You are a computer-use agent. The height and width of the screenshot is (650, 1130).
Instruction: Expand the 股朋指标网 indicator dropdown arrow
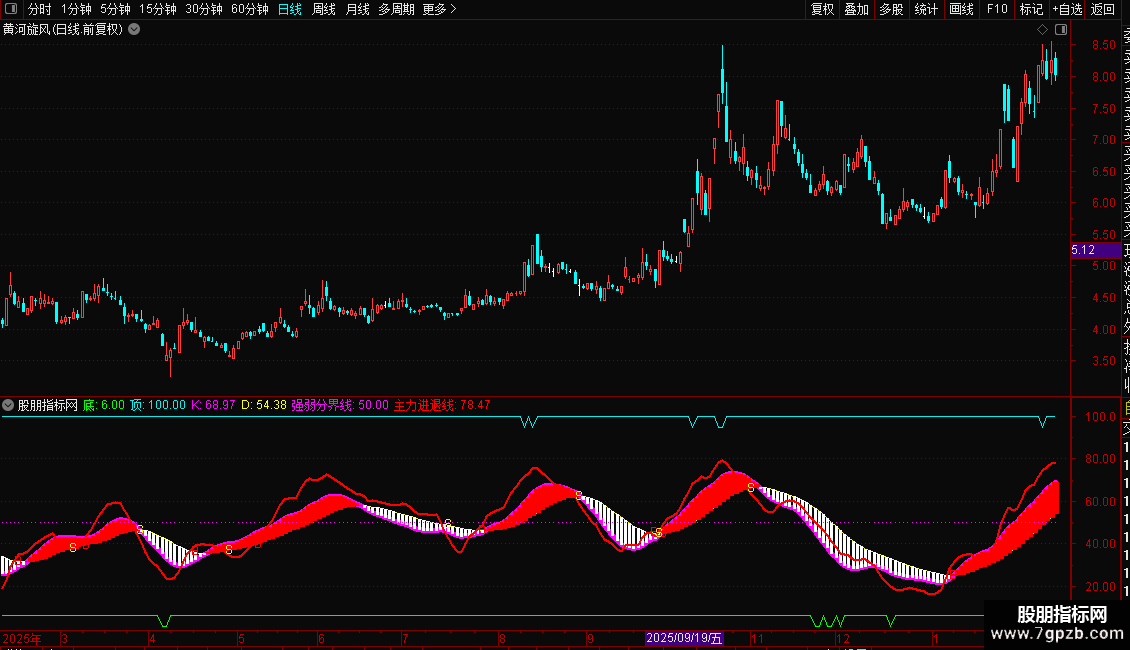pos(8,405)
